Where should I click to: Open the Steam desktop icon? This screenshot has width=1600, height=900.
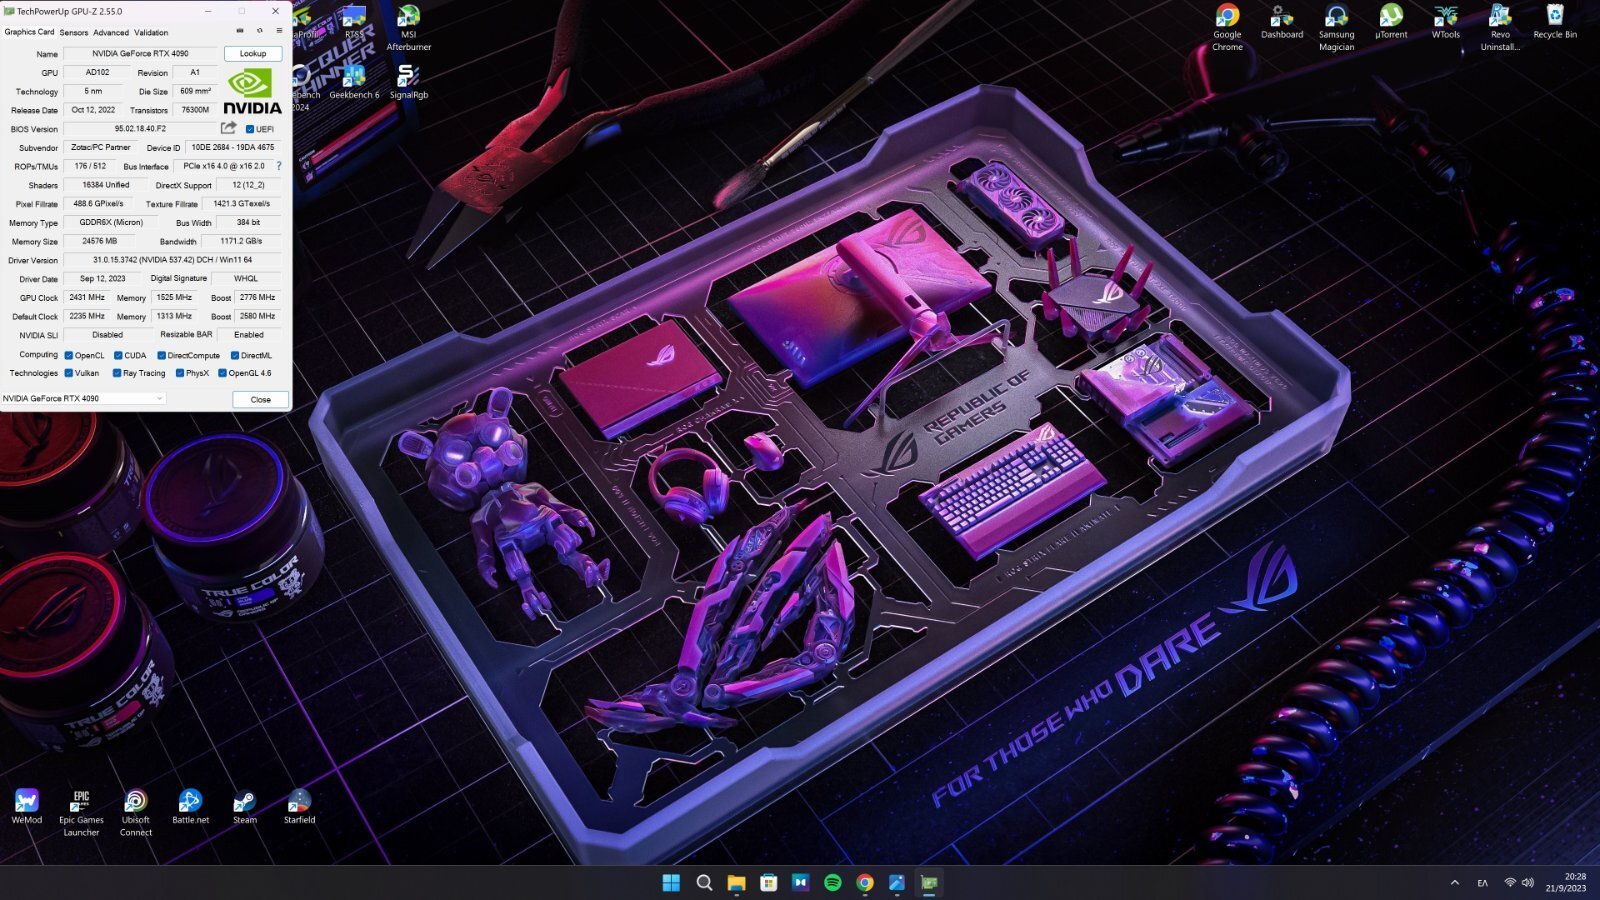pyautogui.click(x=245, y=806)
